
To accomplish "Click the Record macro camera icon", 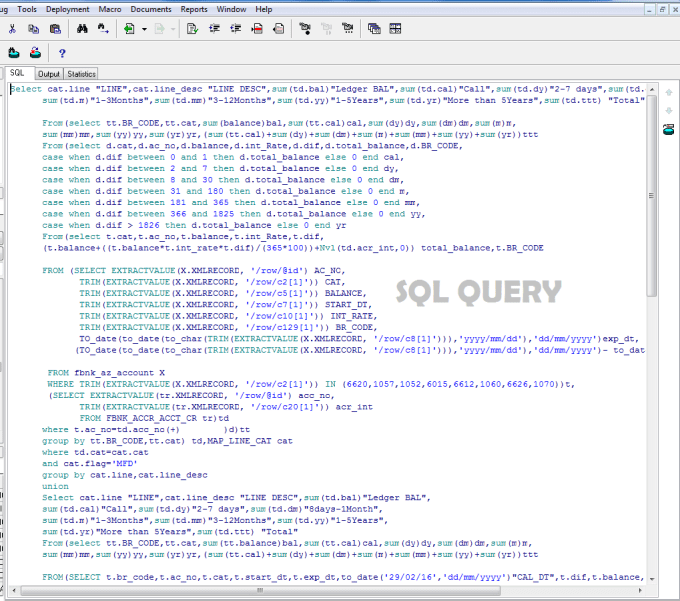I will tap(305, 29).
